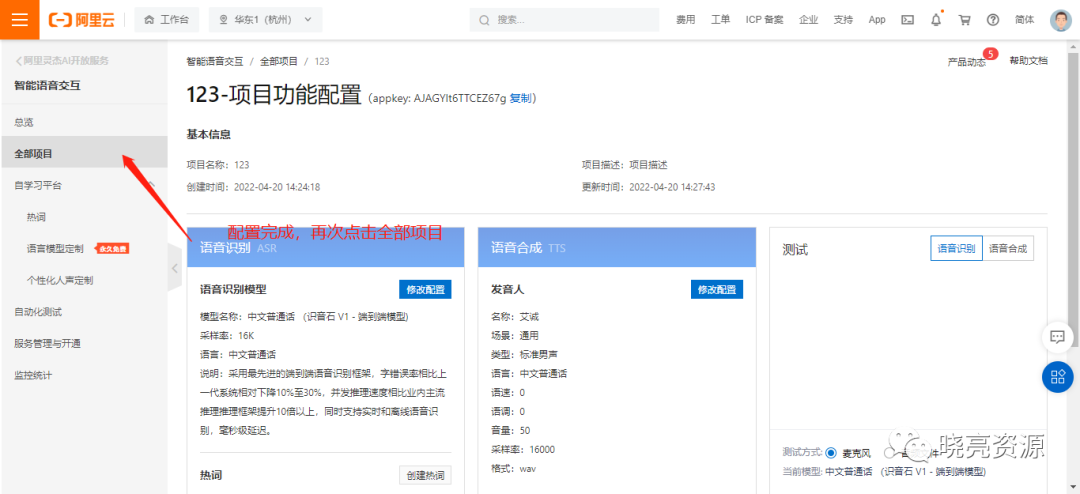Open 语言模型定制 in the sidebar
This screenshot has width=1080, height=494.
click(56, 249)
